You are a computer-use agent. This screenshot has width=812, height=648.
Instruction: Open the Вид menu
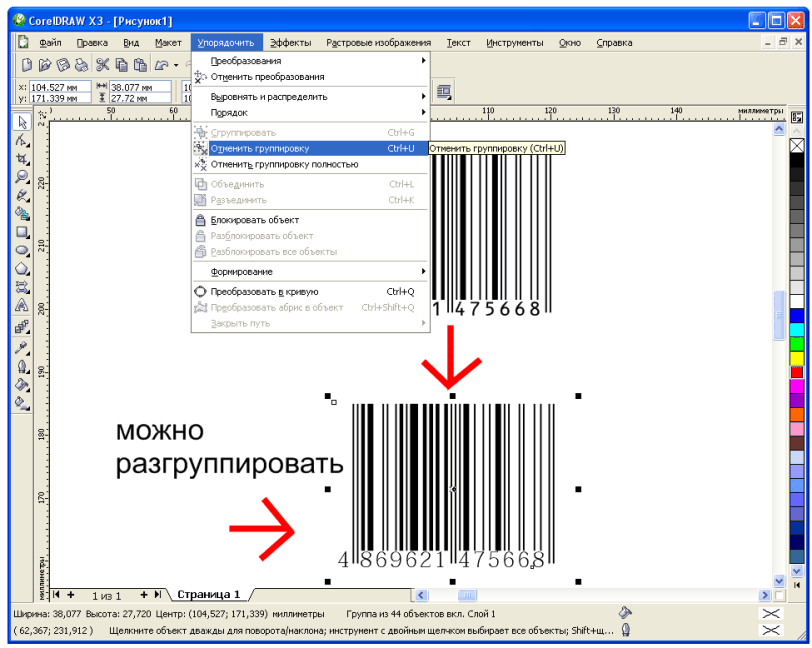131,43
